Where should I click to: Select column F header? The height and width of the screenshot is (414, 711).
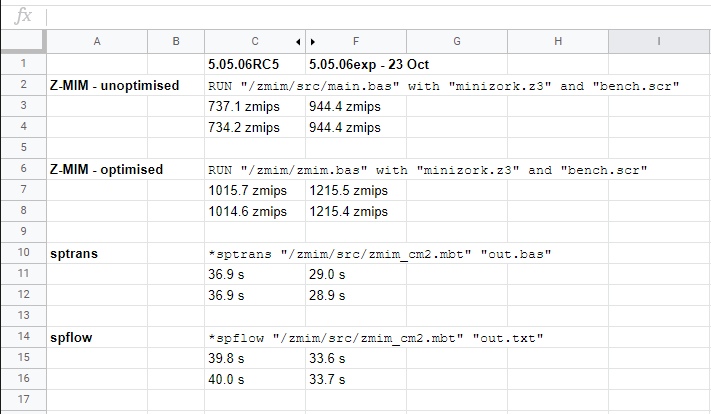[356, 42]
